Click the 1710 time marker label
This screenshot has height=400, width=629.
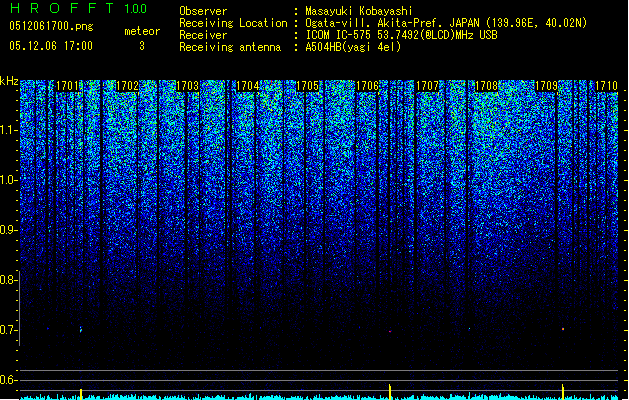click(x=606, y=86)
